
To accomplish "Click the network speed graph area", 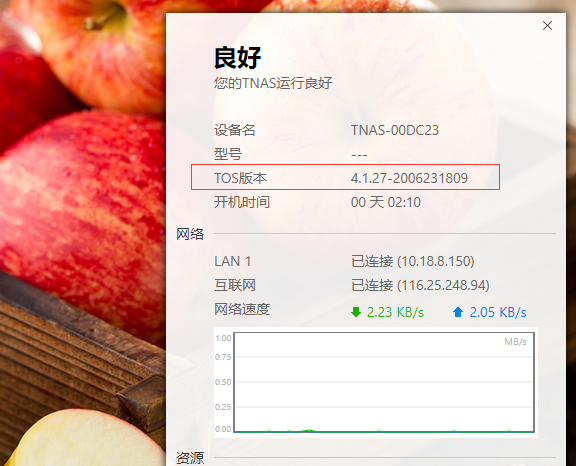I will click(384, 382).
